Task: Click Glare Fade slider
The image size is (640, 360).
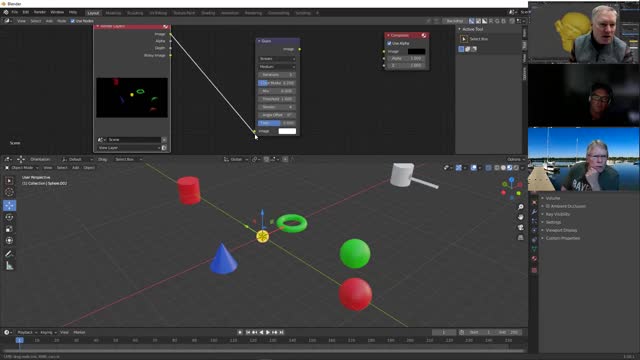Action: (x=277, y=123)
